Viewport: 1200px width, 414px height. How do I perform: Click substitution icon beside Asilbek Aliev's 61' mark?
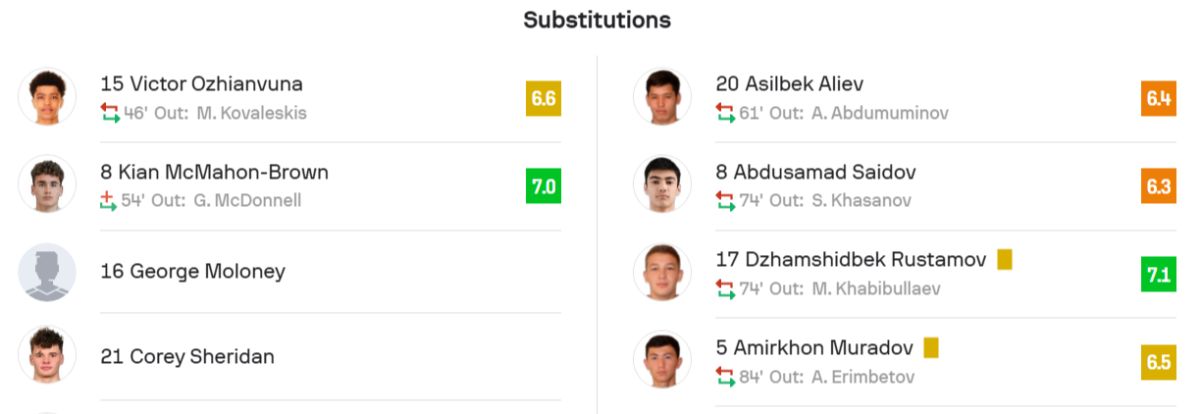(725, 113)
